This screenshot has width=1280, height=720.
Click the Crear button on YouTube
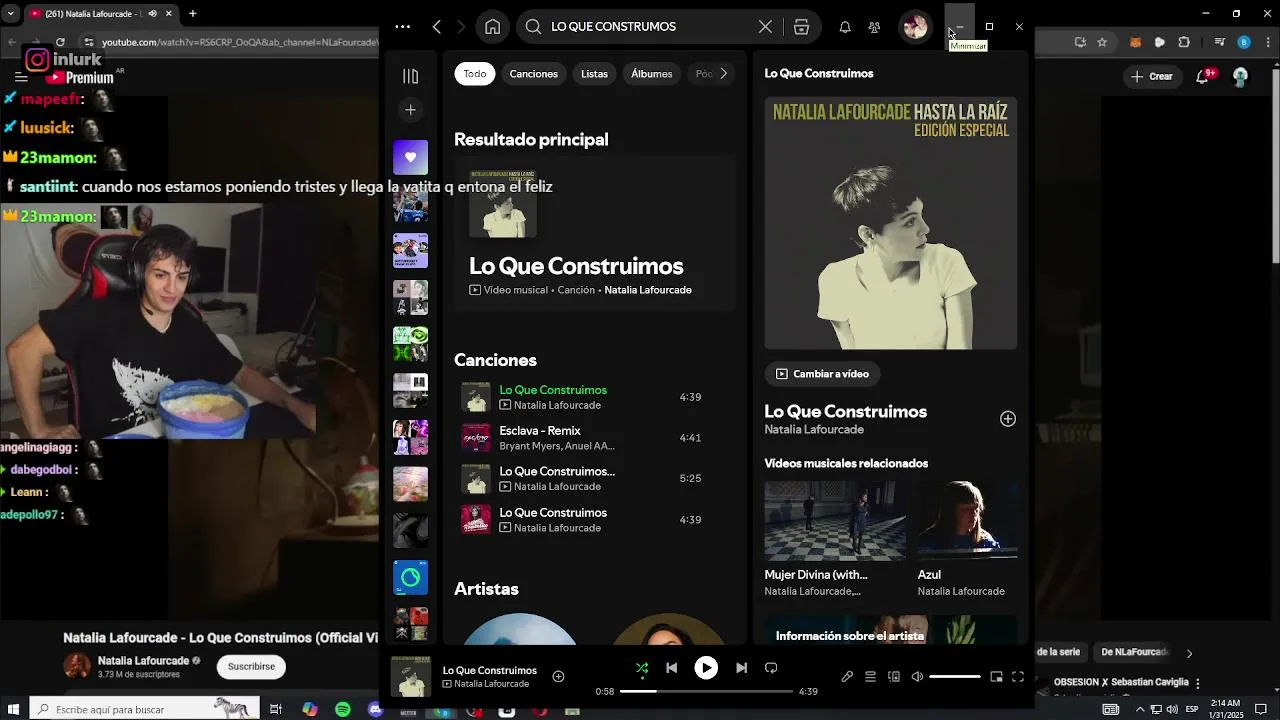click(1151, 76)
